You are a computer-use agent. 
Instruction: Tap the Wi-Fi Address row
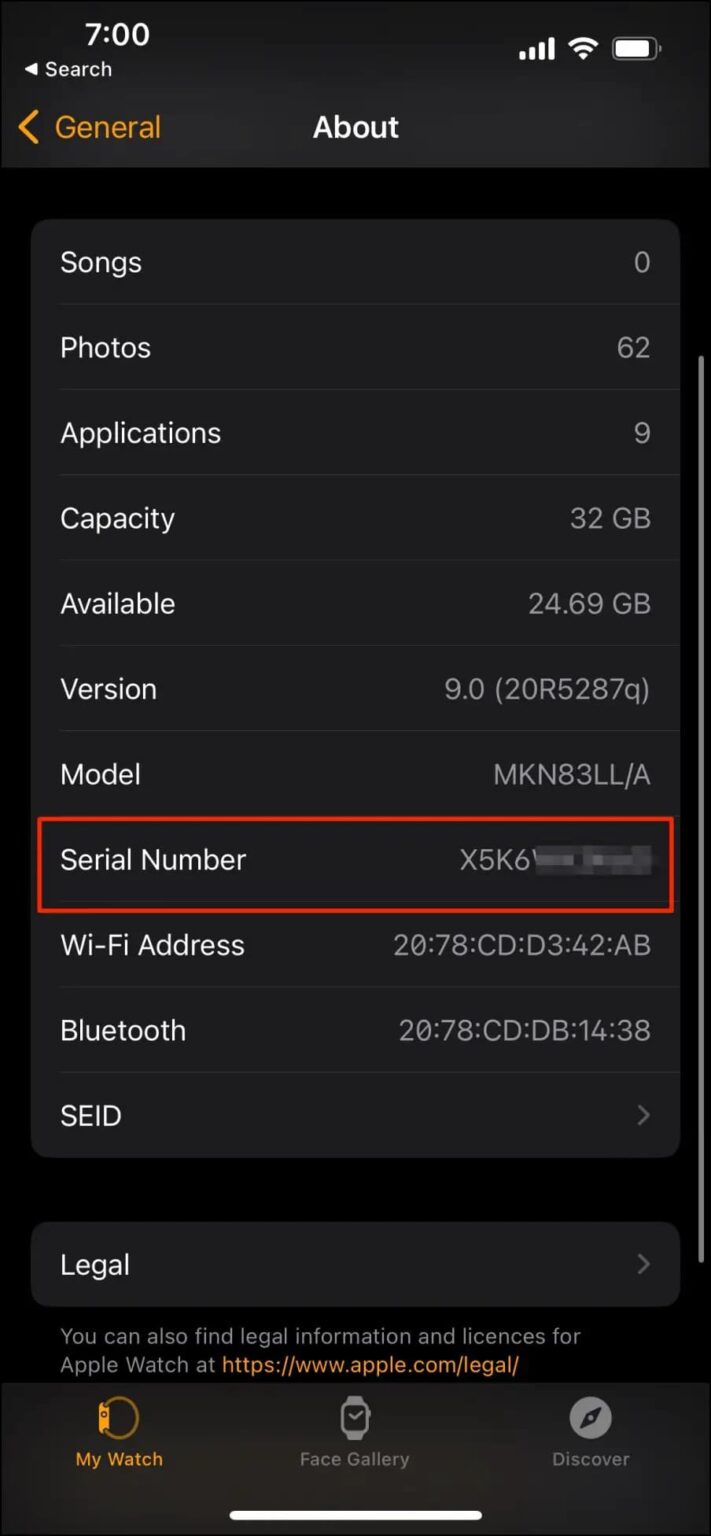click(355, 945)
